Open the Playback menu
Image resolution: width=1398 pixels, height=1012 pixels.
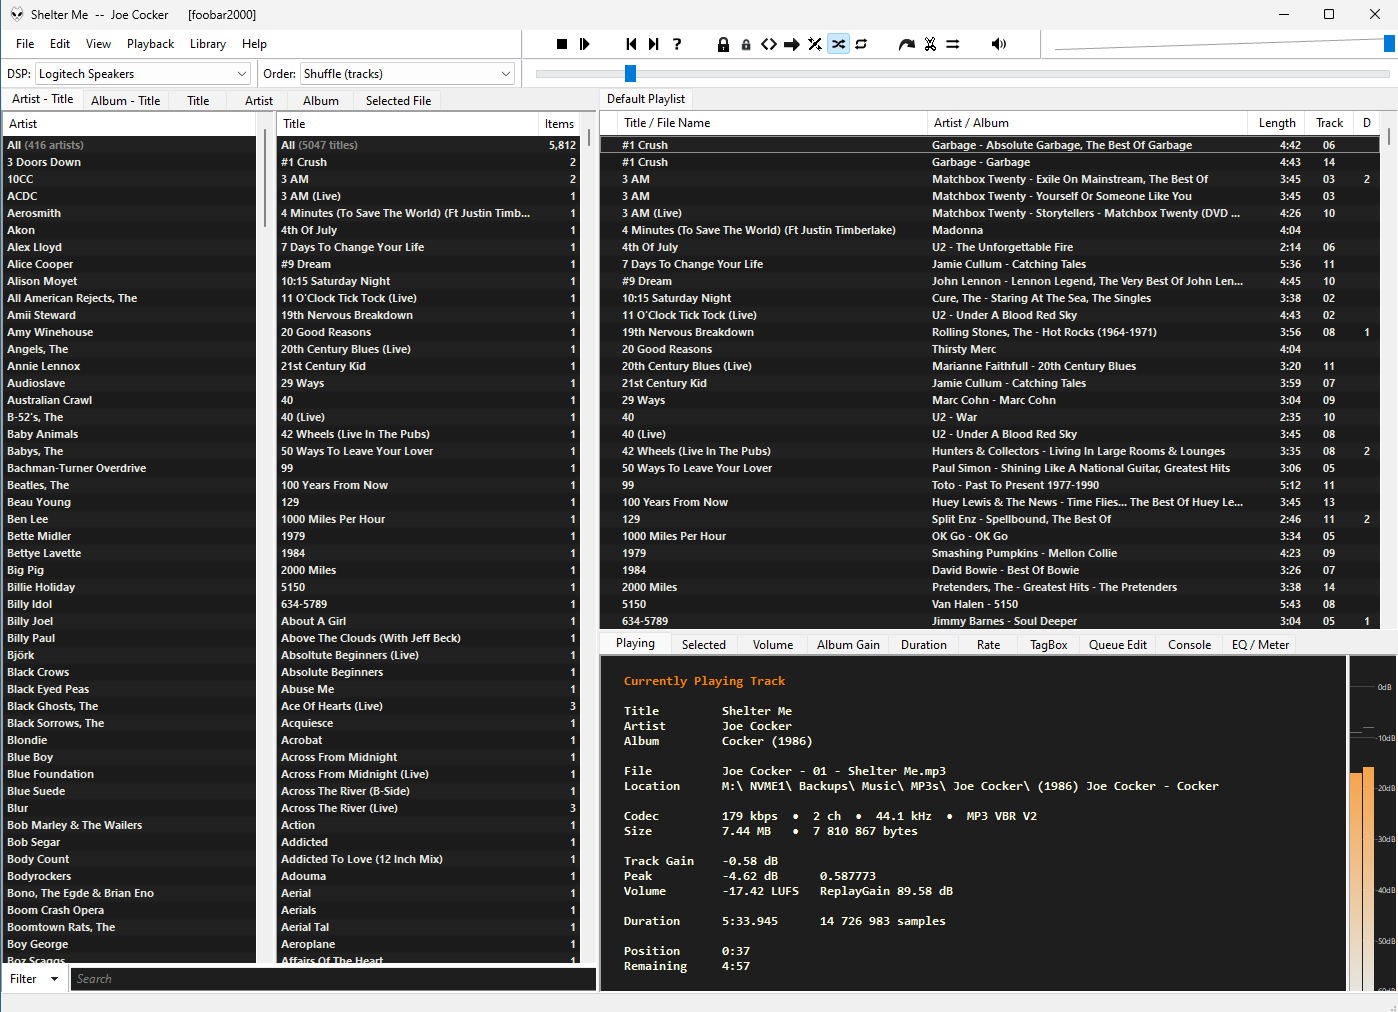(150, 44)
